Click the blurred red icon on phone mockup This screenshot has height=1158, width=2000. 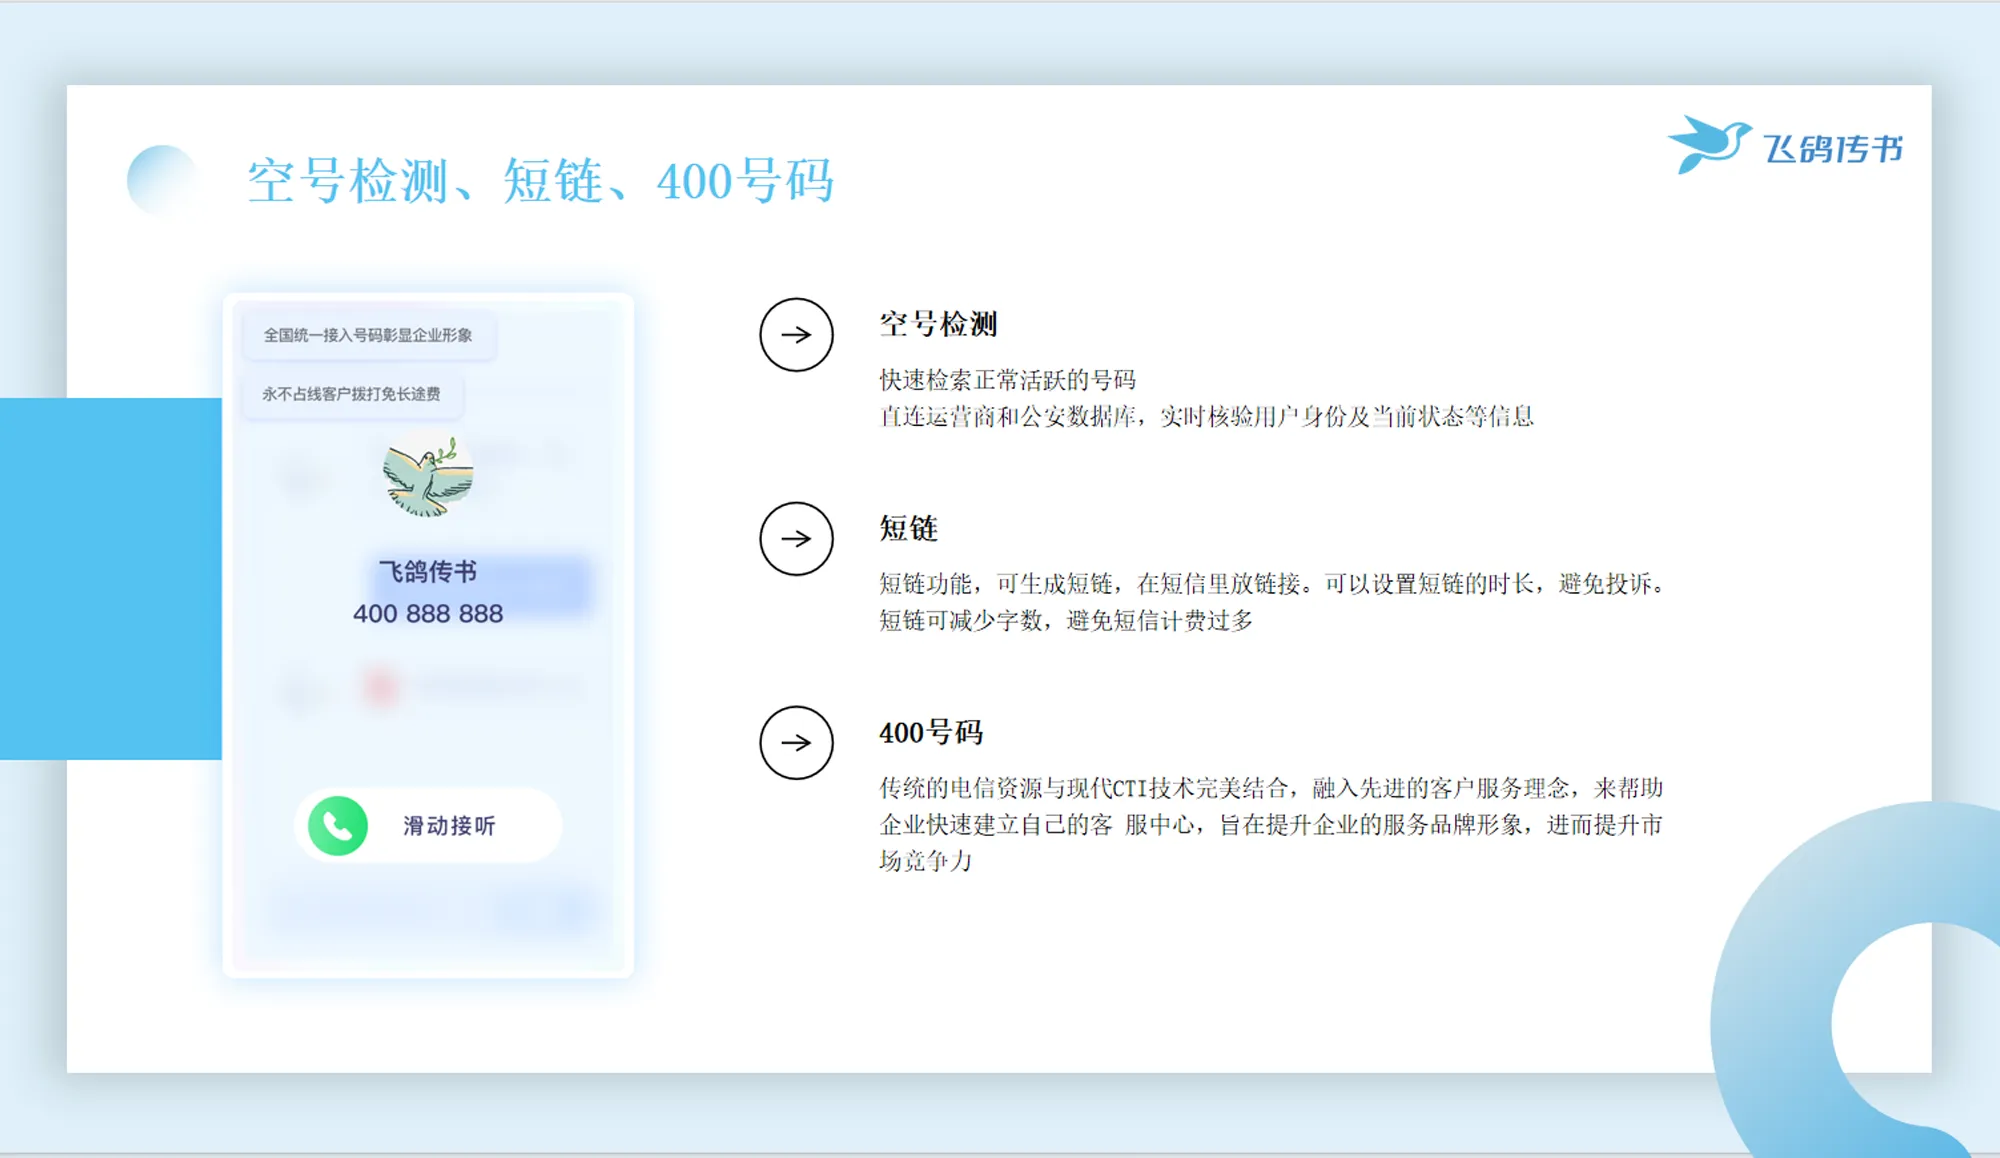pos(380,688)
